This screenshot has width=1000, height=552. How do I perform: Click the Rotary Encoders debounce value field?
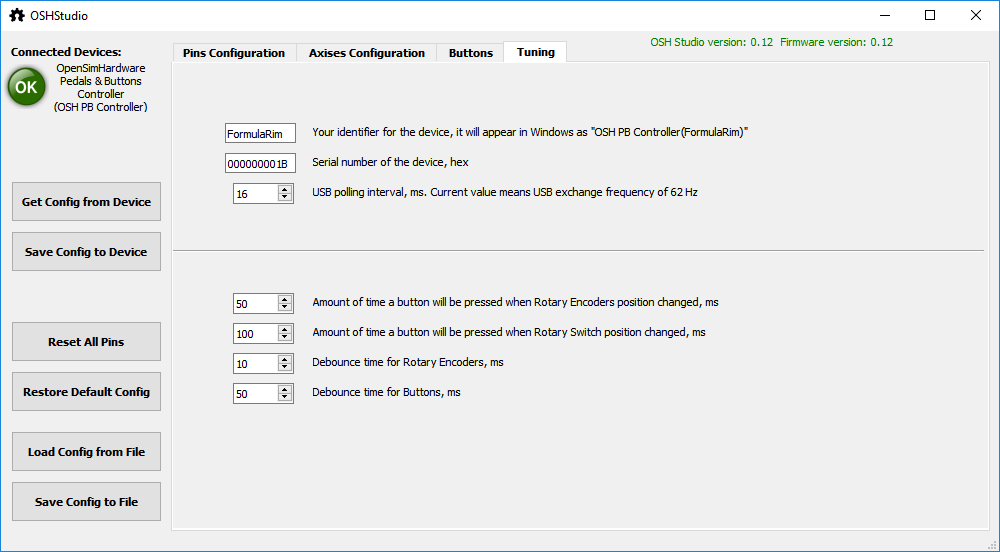(255, 364)
